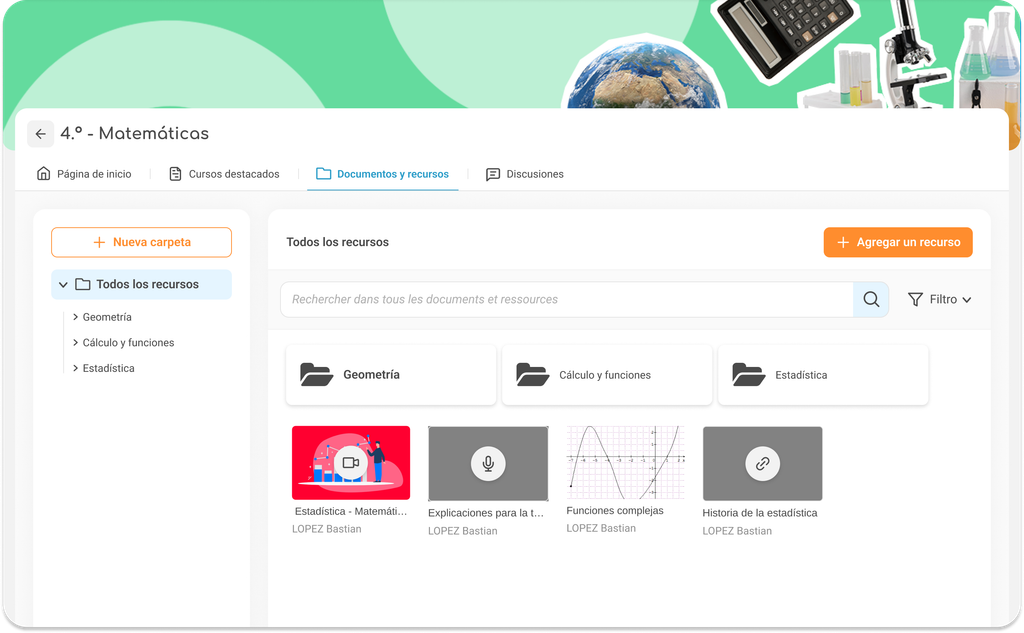Click the Geometría folder card title
The width and height of the screenshot is (1024, 633).
tap(372, 374)
